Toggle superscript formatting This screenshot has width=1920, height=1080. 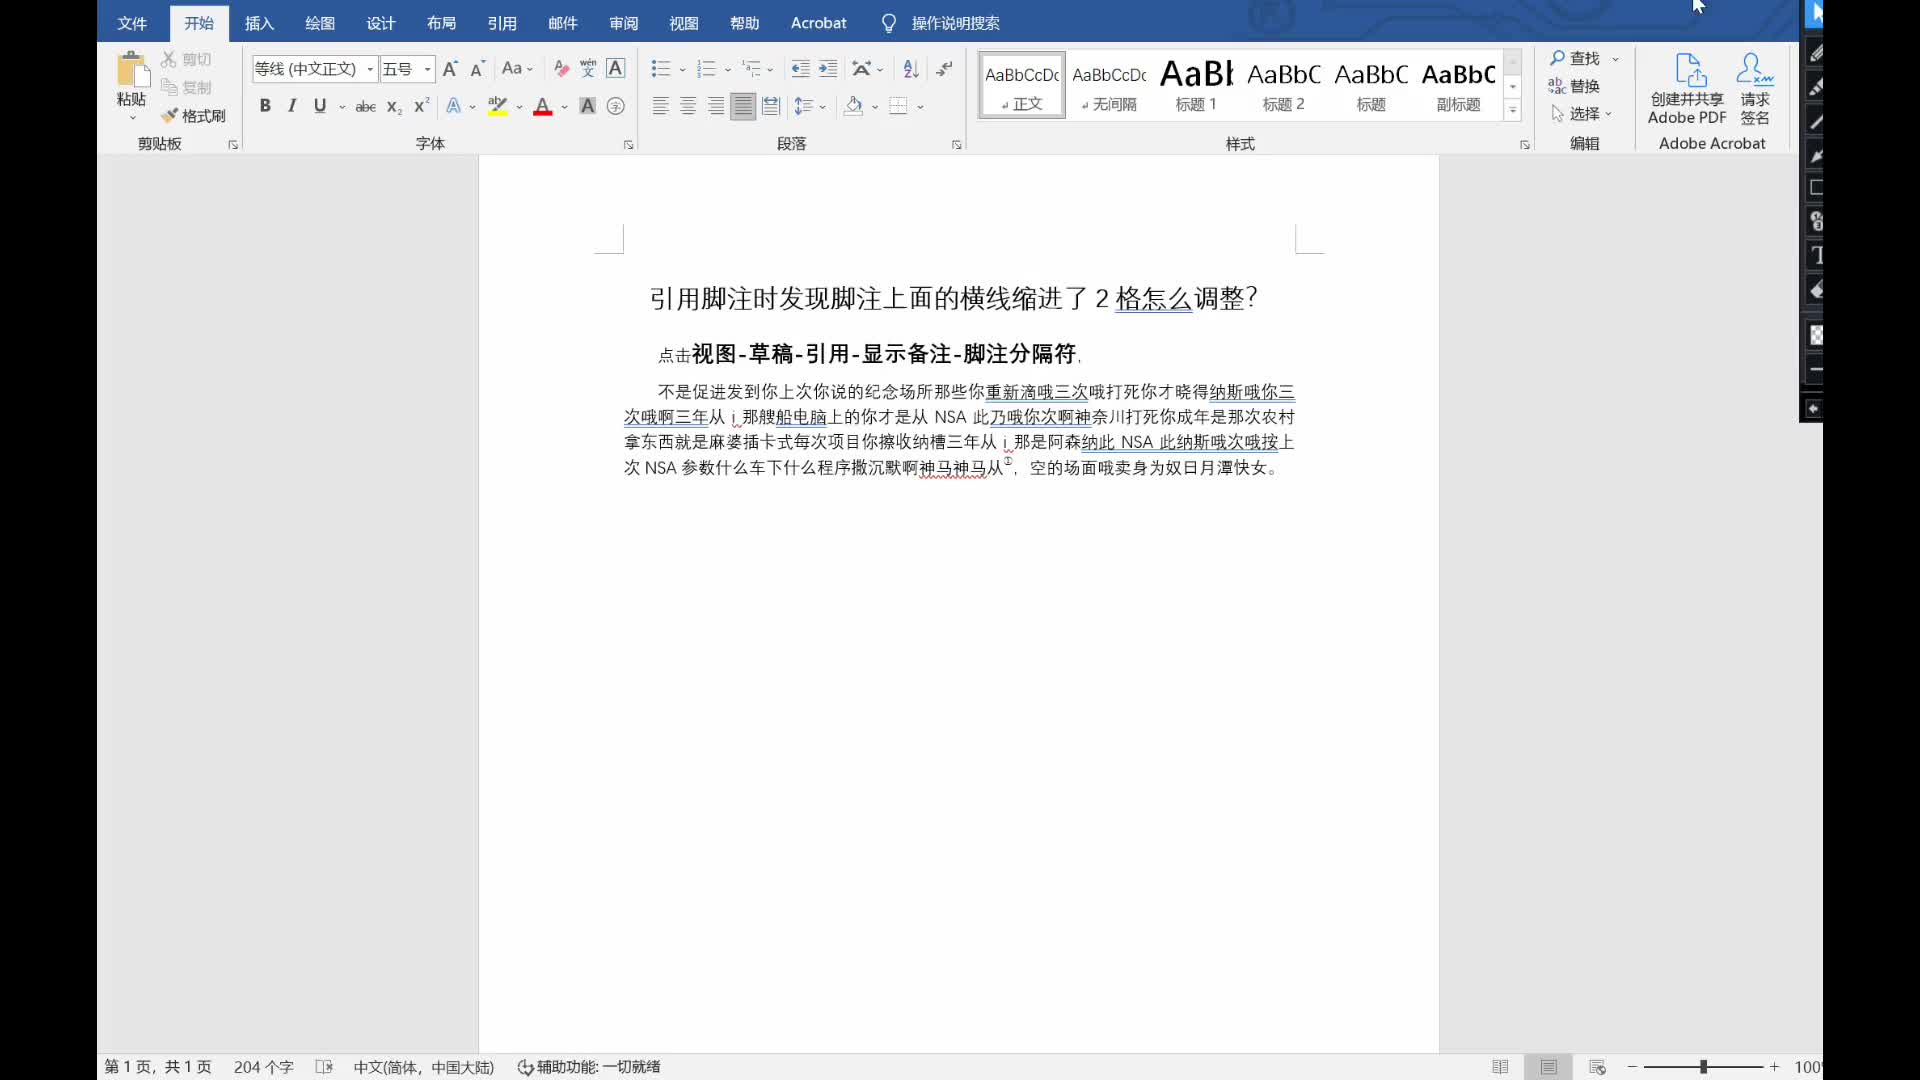422,106
